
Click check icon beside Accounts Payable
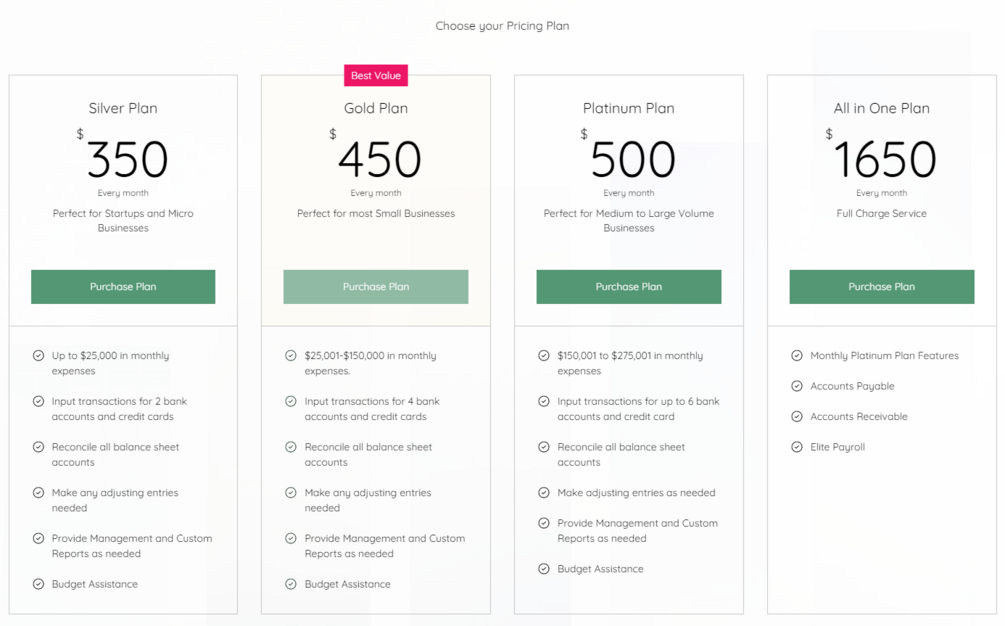[x=797, y=386]
